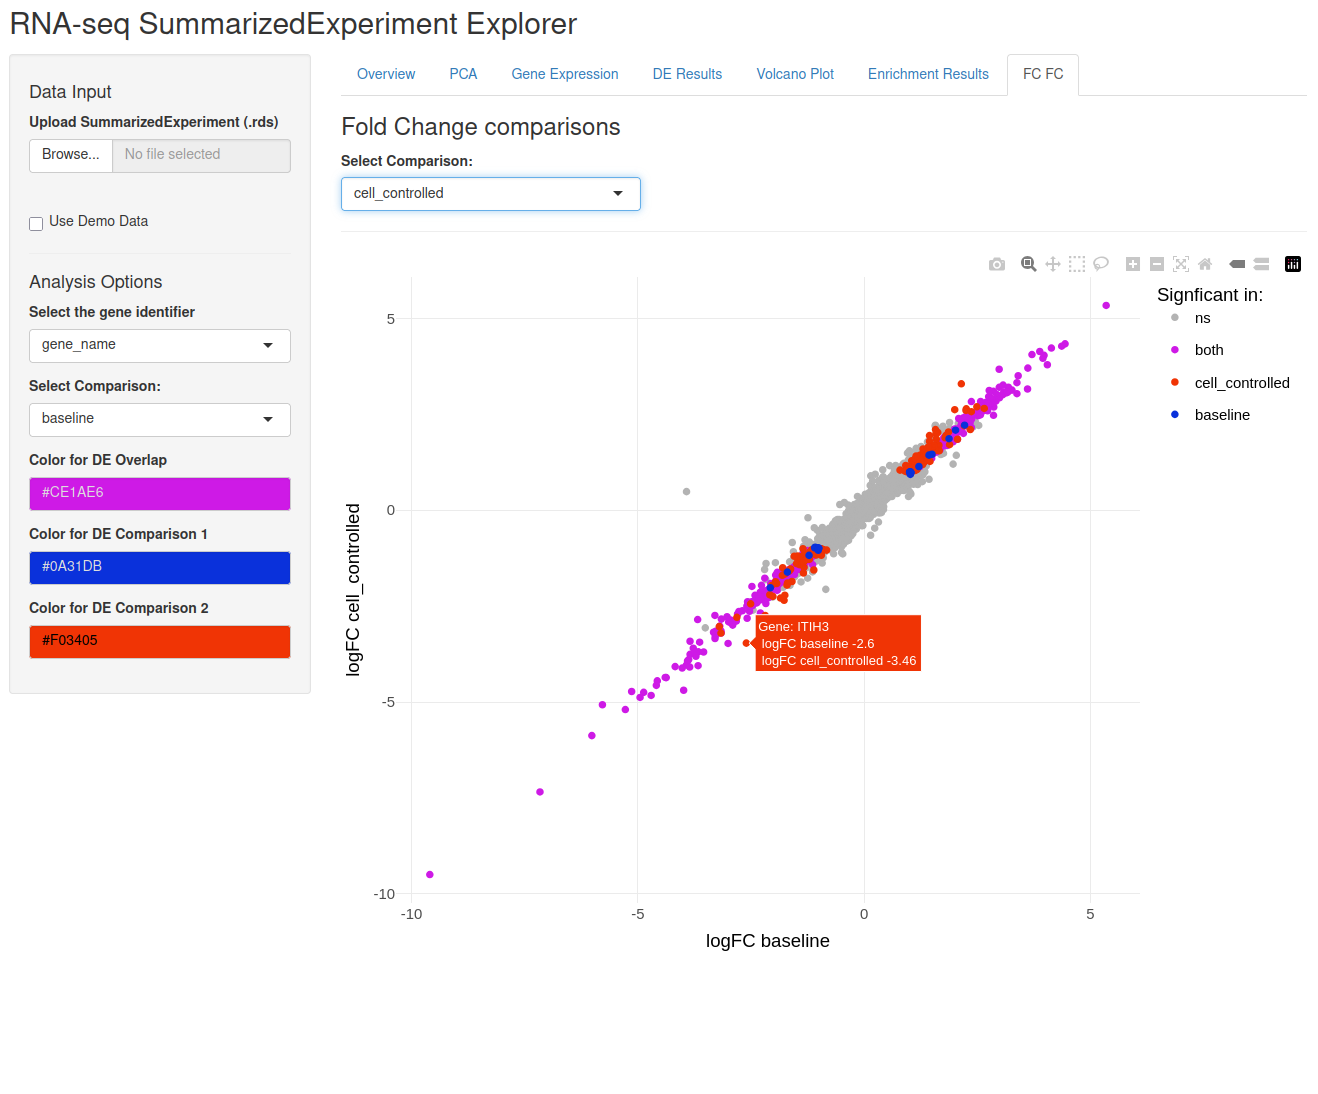
Task: Select the Pan tool in plot modebar
Action: pyautogui.click(x=1053, y=264)
